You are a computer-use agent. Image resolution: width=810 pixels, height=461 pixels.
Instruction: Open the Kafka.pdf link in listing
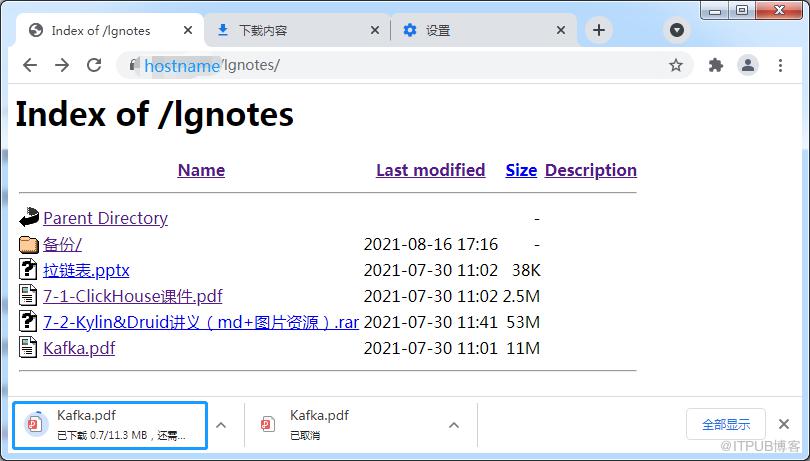point(79,348)
